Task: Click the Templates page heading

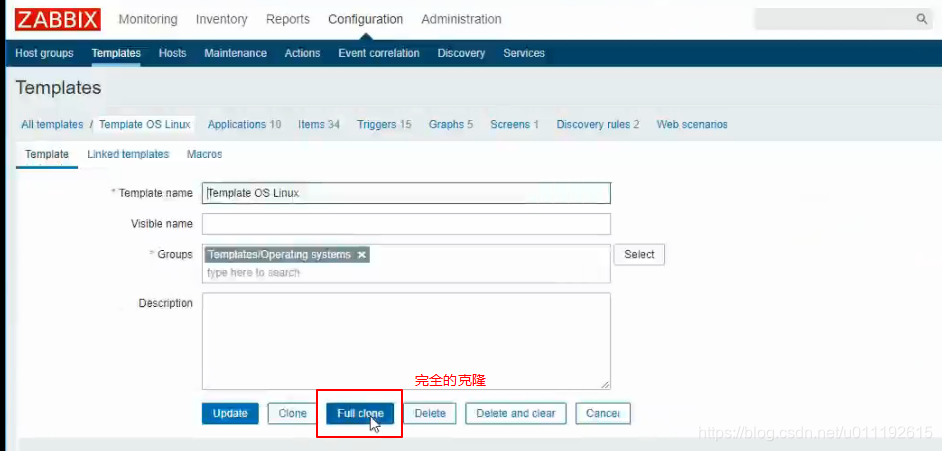Action: 58,88
